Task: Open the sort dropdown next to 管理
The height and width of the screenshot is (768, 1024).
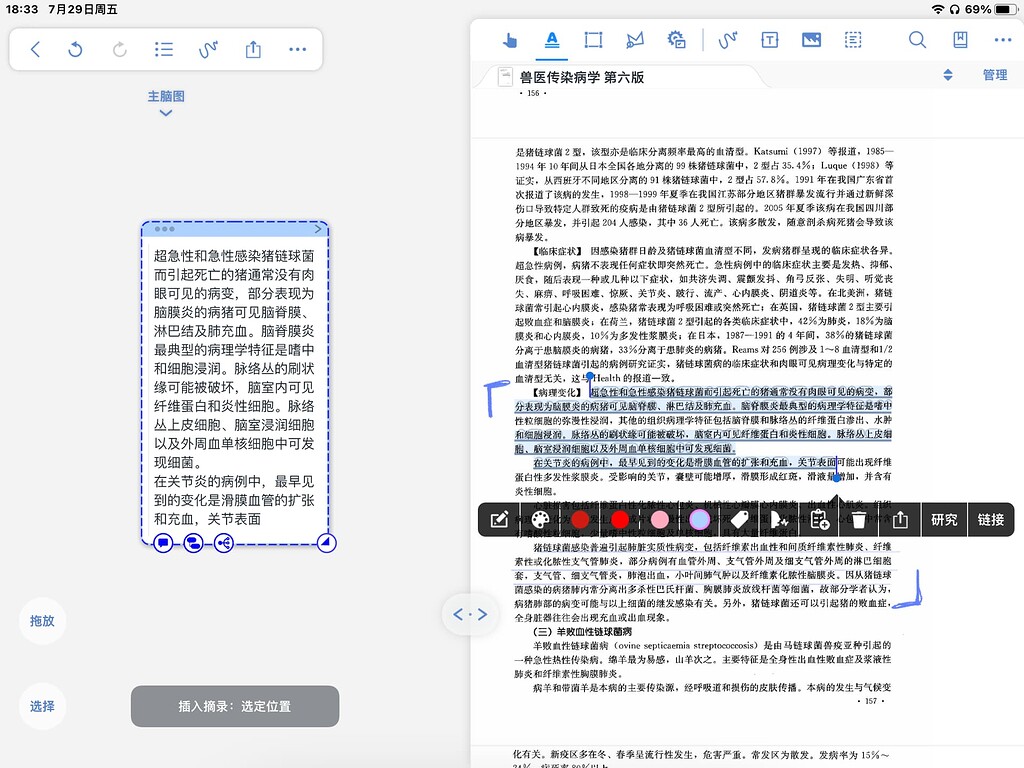Action: pos(948,74)
